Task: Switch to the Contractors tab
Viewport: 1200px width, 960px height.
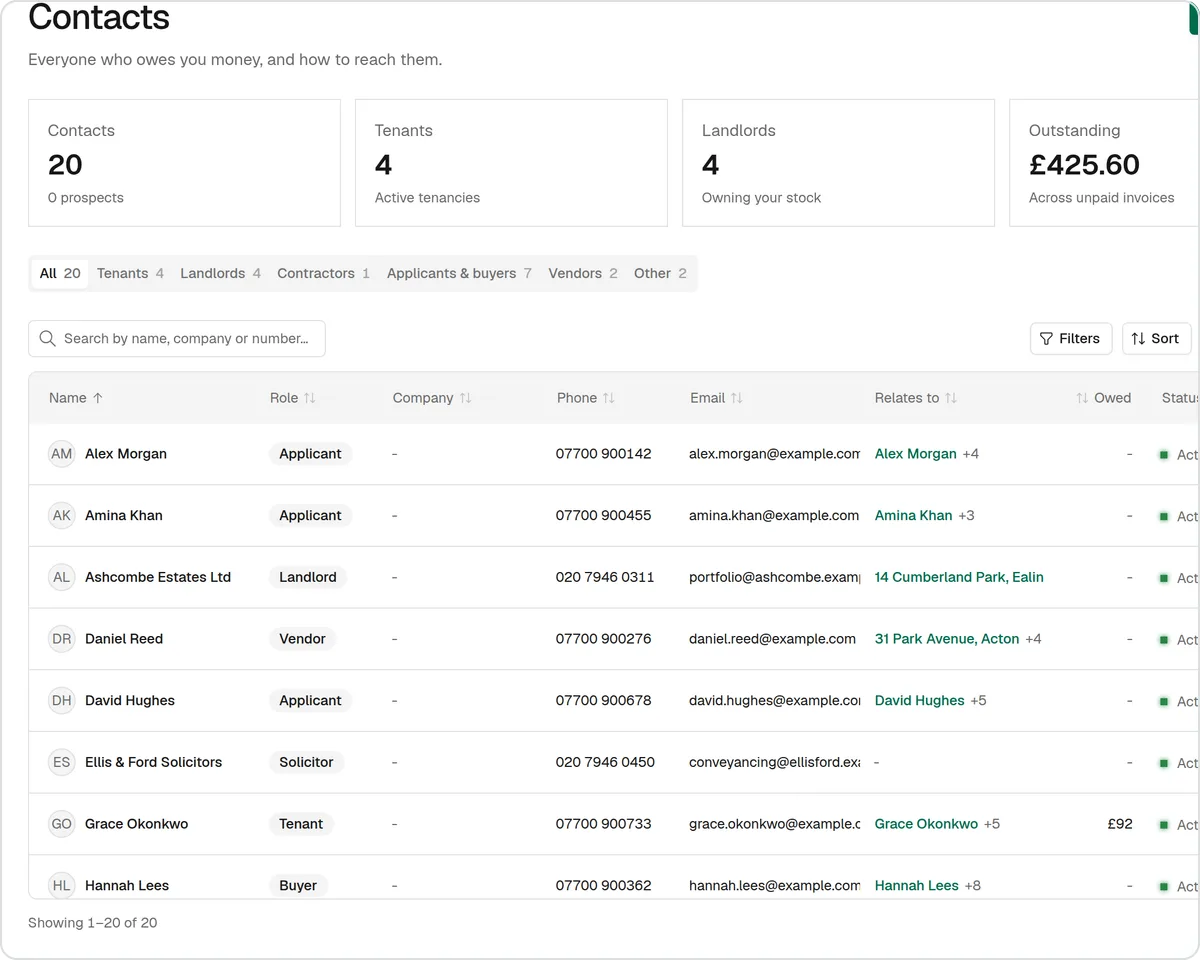Action: (323, 273)
